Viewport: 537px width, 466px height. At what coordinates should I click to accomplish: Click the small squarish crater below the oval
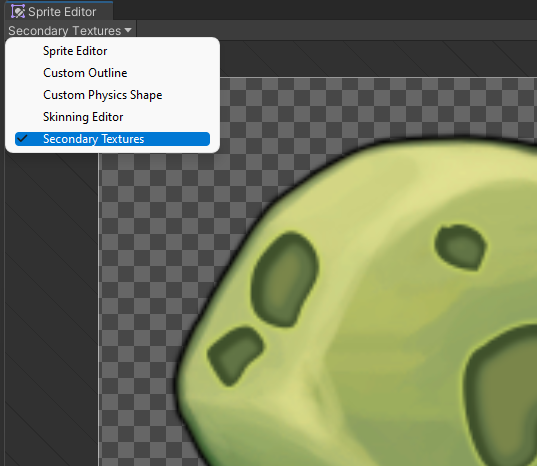tap(236, 355)
